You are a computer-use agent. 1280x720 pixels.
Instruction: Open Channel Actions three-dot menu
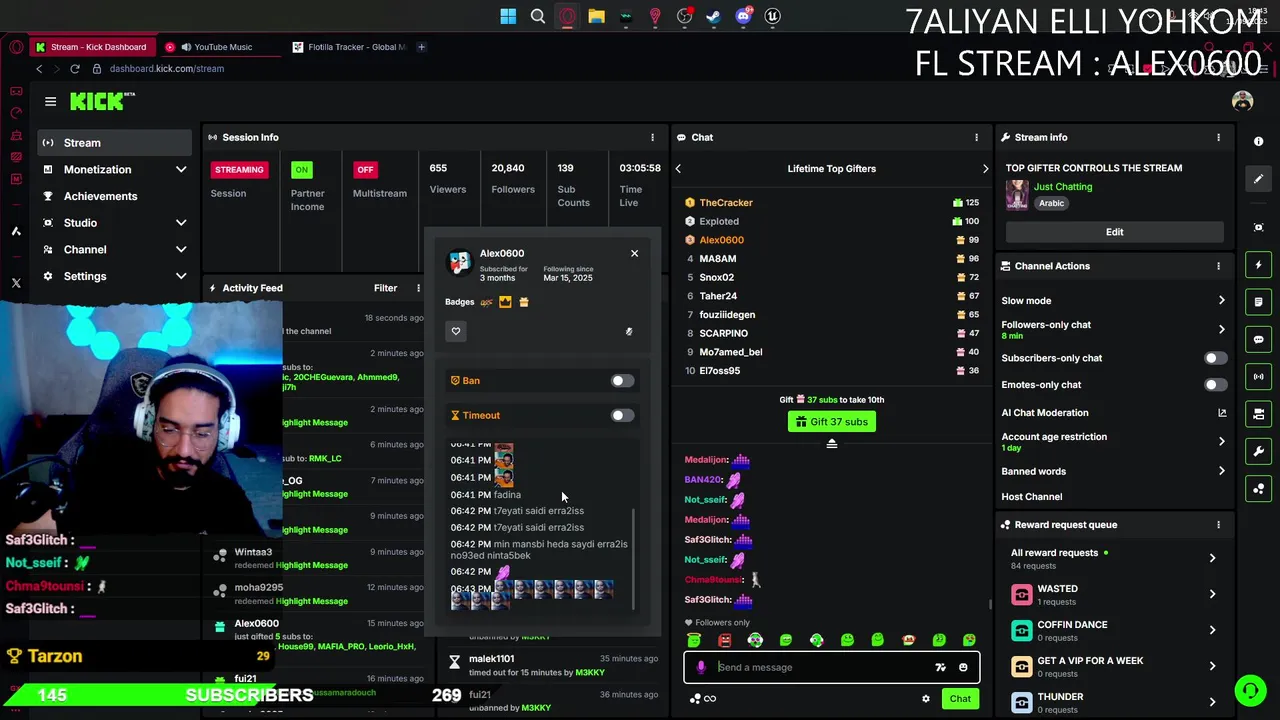pyautogui.click(x=1218, y=266)
